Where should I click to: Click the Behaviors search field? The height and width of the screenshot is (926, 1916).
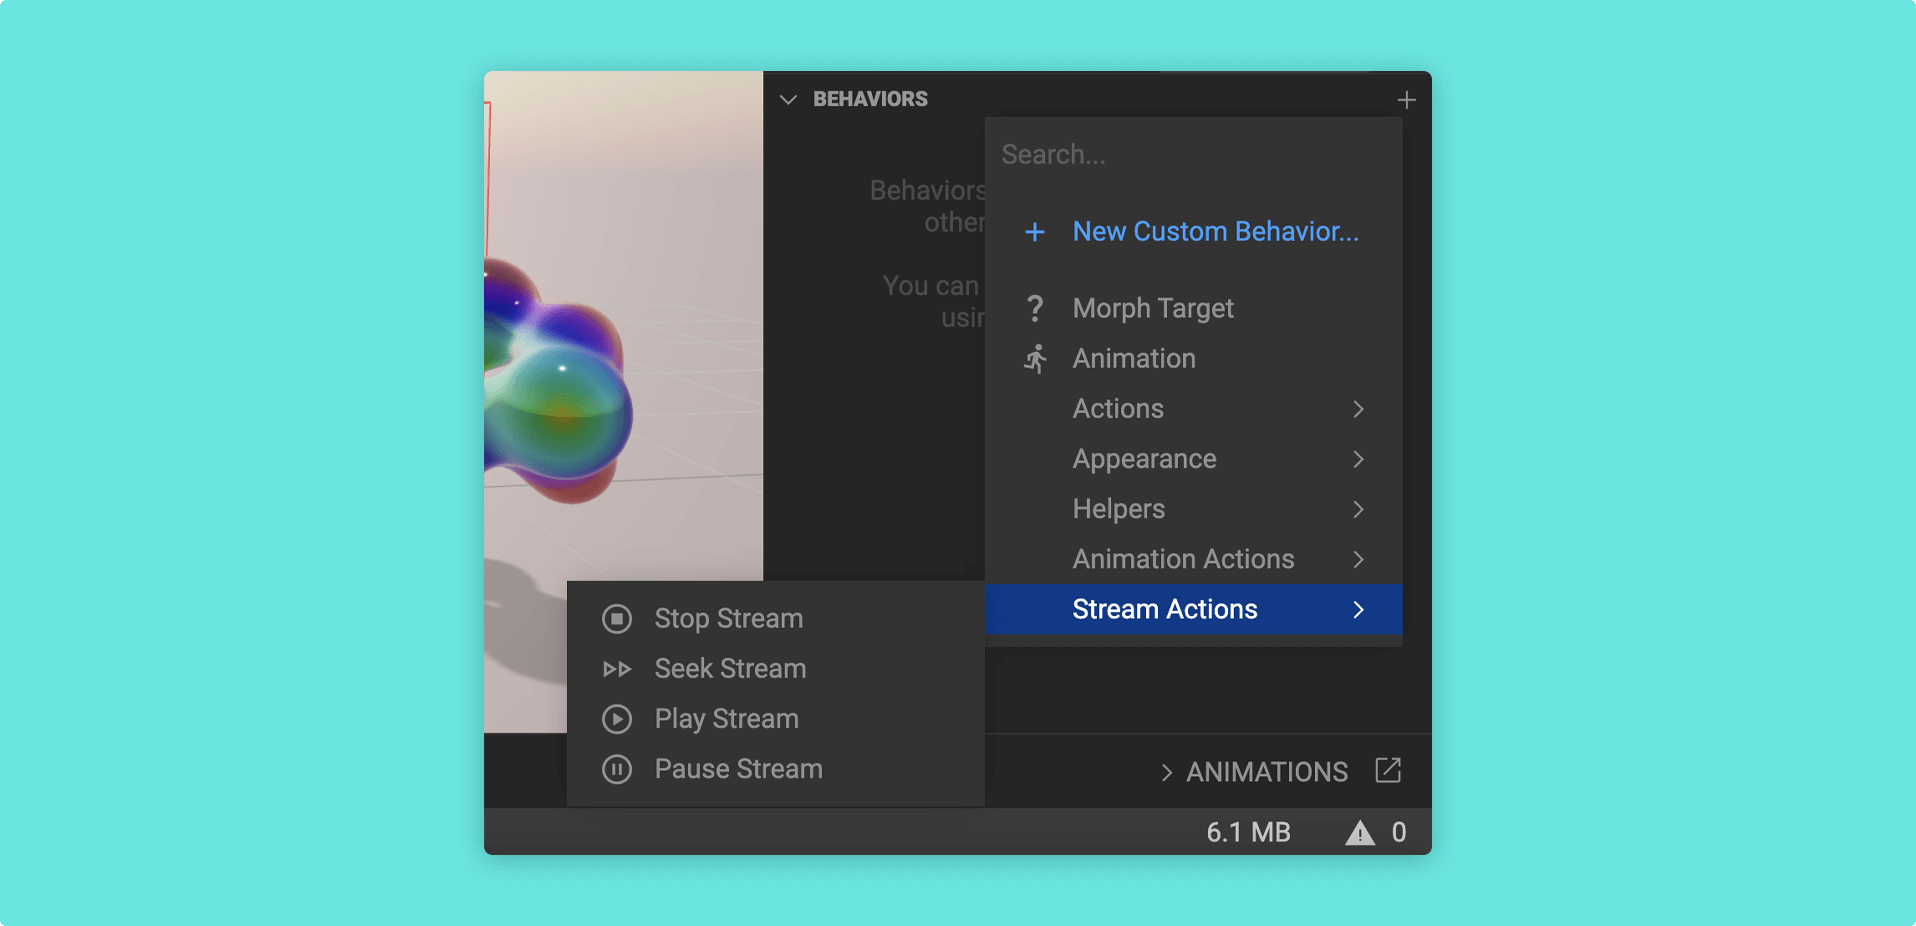click(1193, 155)
